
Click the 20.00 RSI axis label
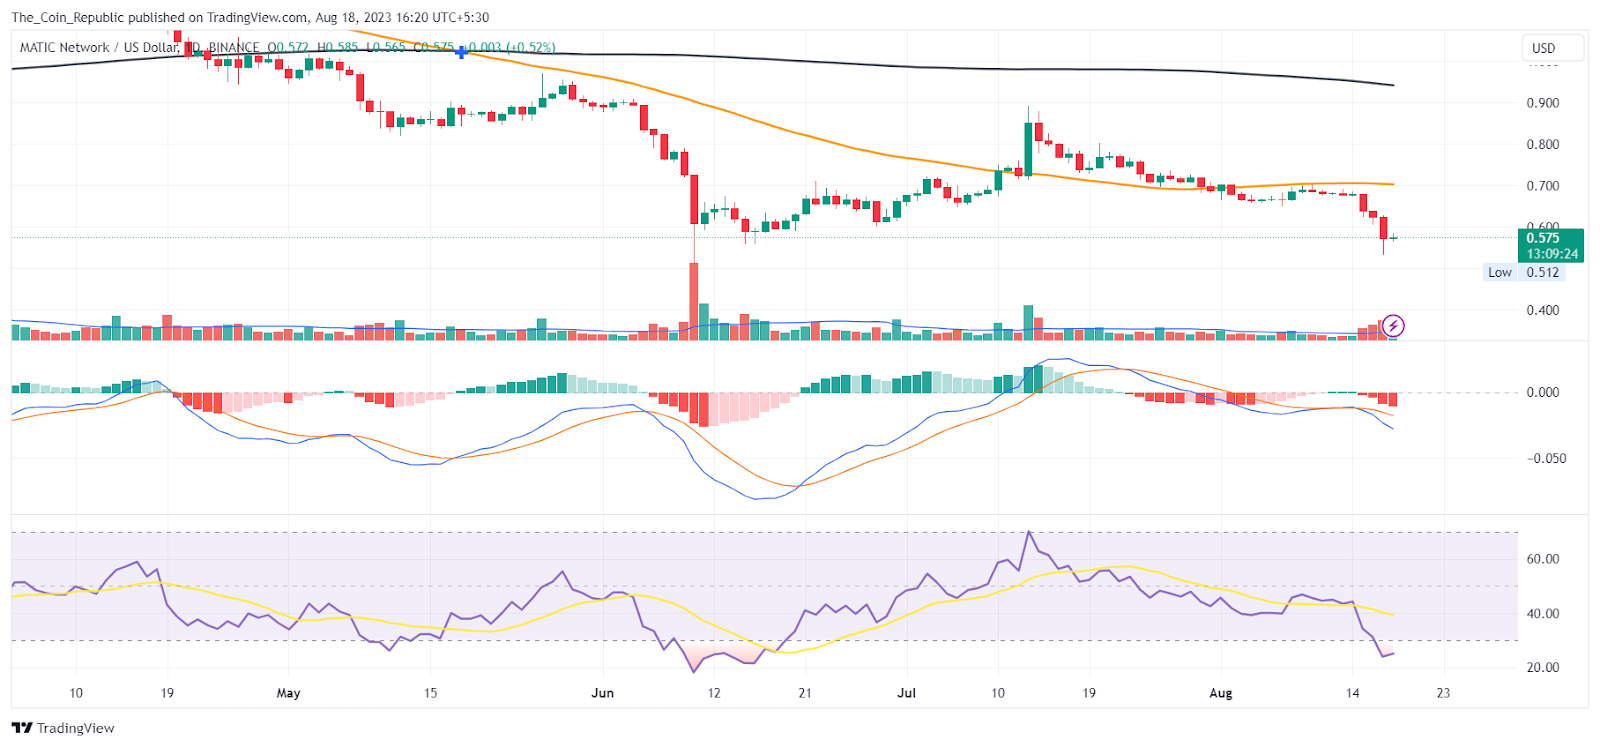1543,667
